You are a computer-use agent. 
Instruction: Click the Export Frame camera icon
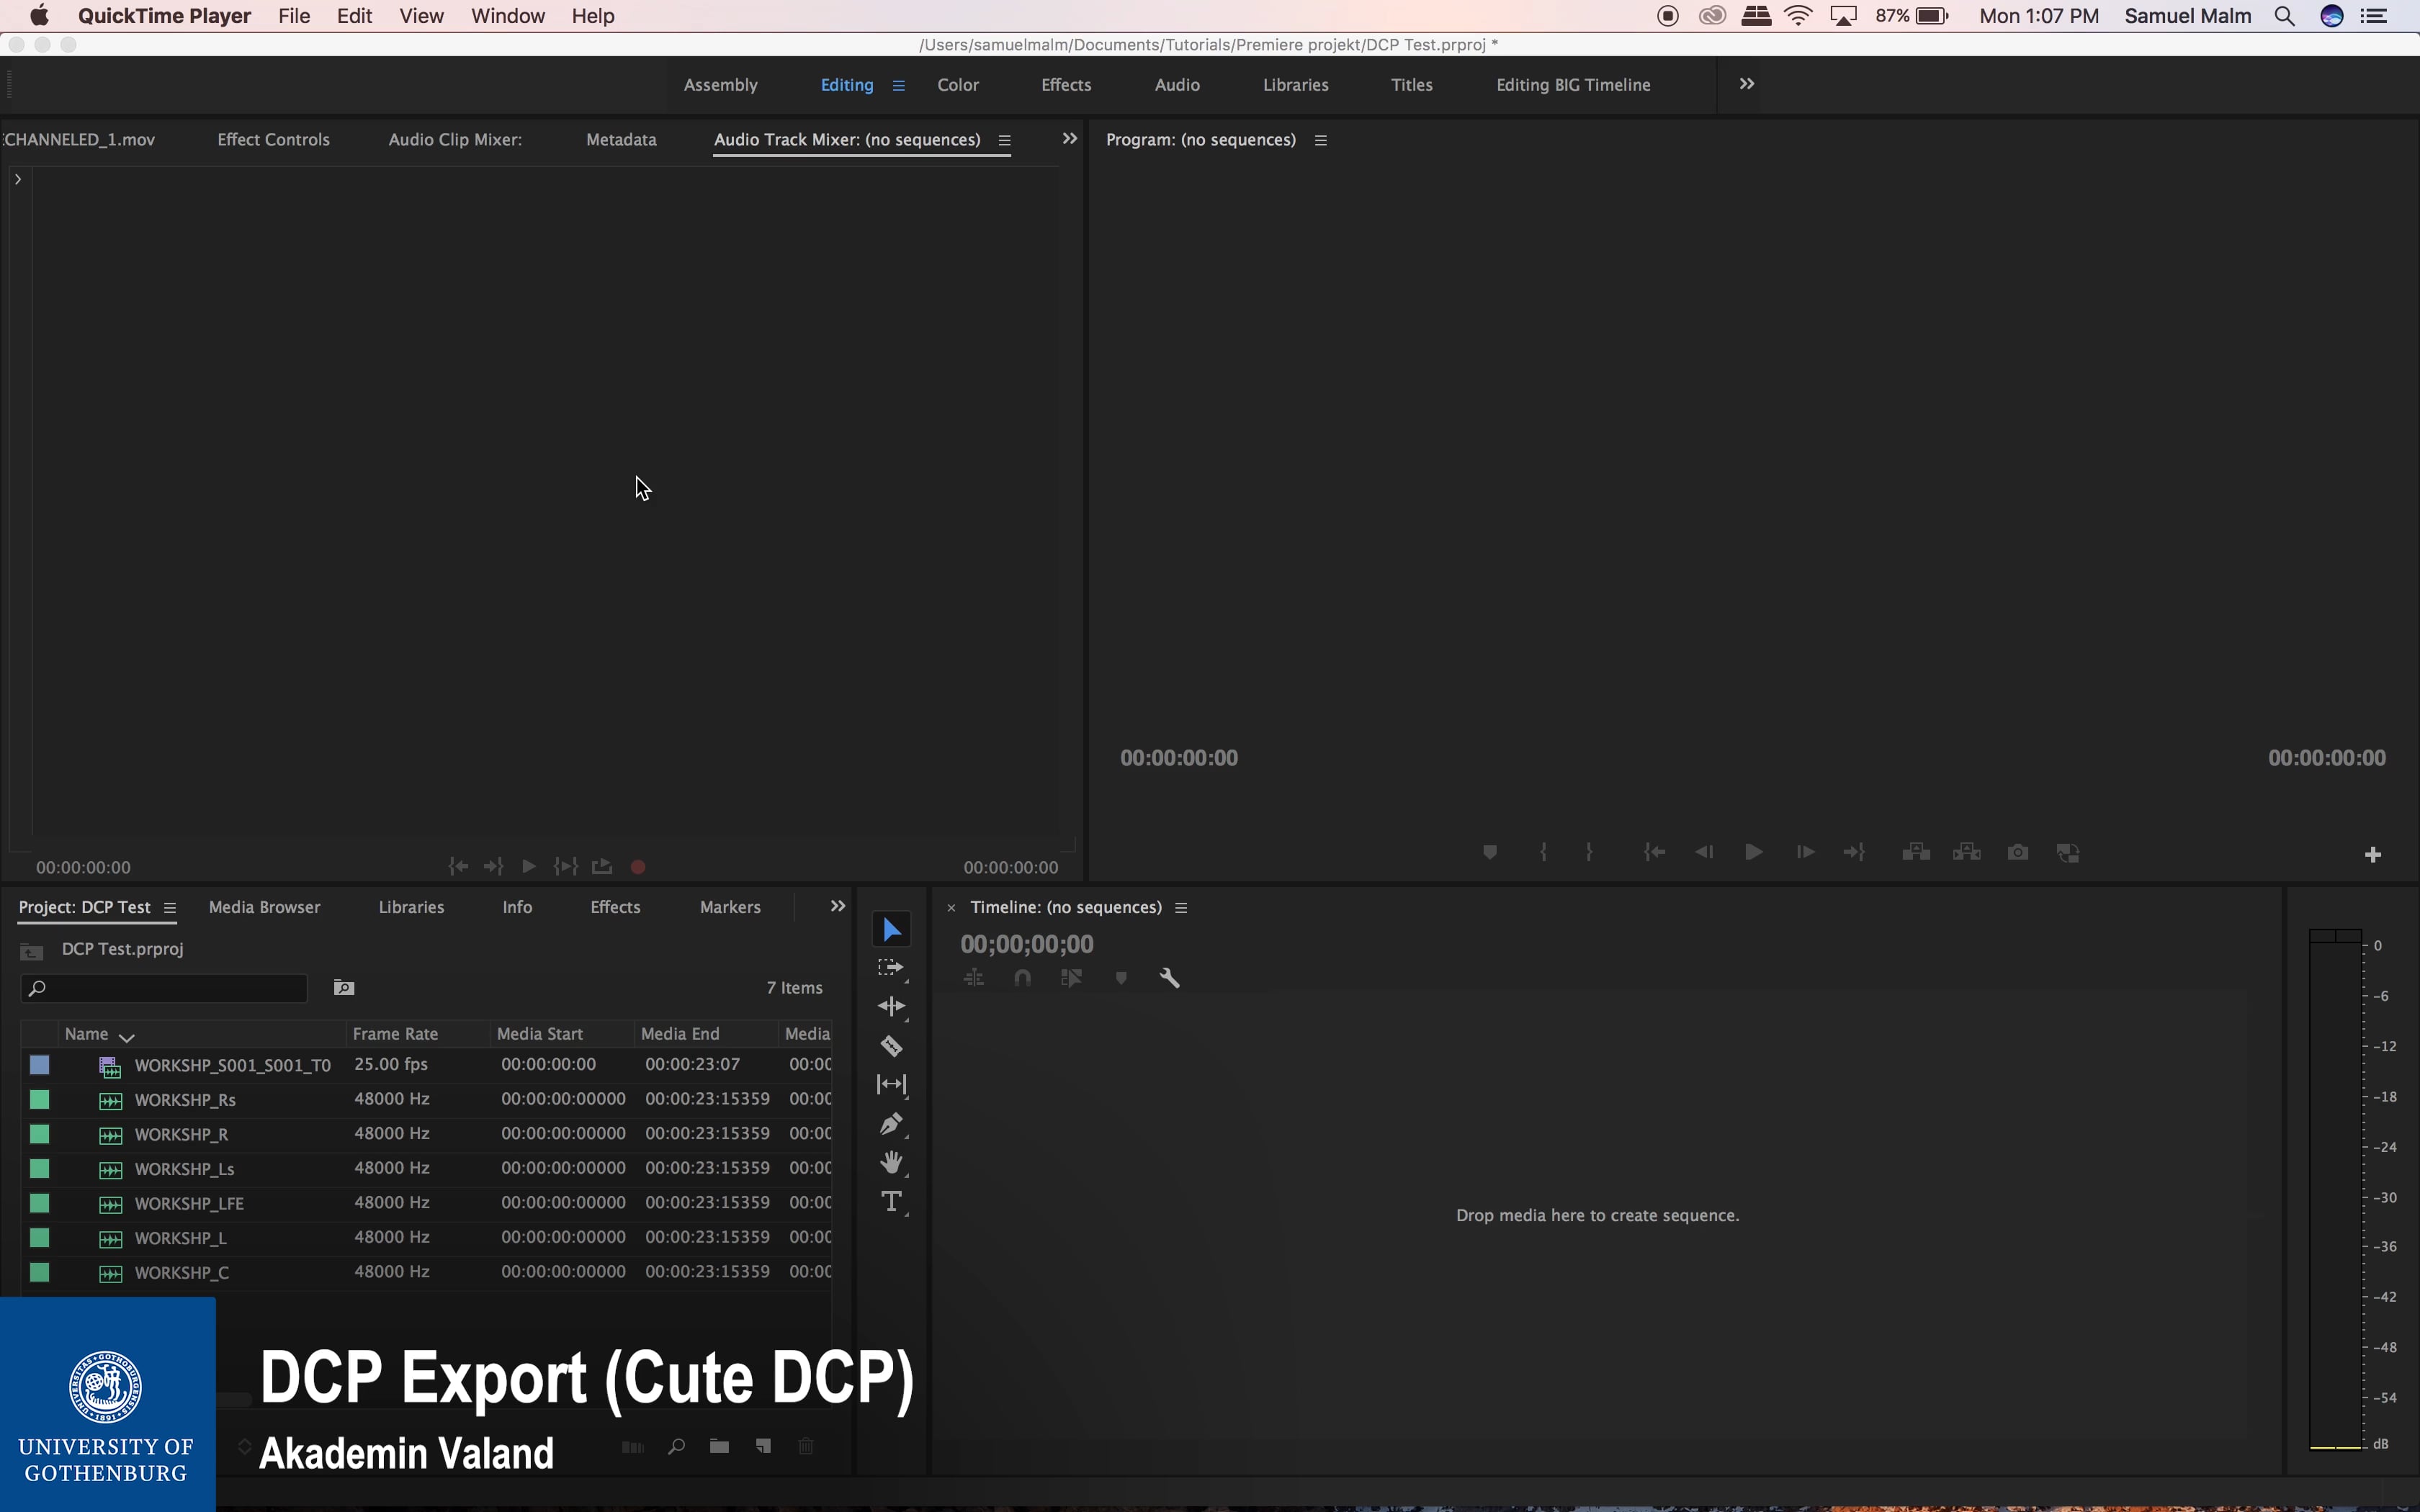tap(2017, 851)
